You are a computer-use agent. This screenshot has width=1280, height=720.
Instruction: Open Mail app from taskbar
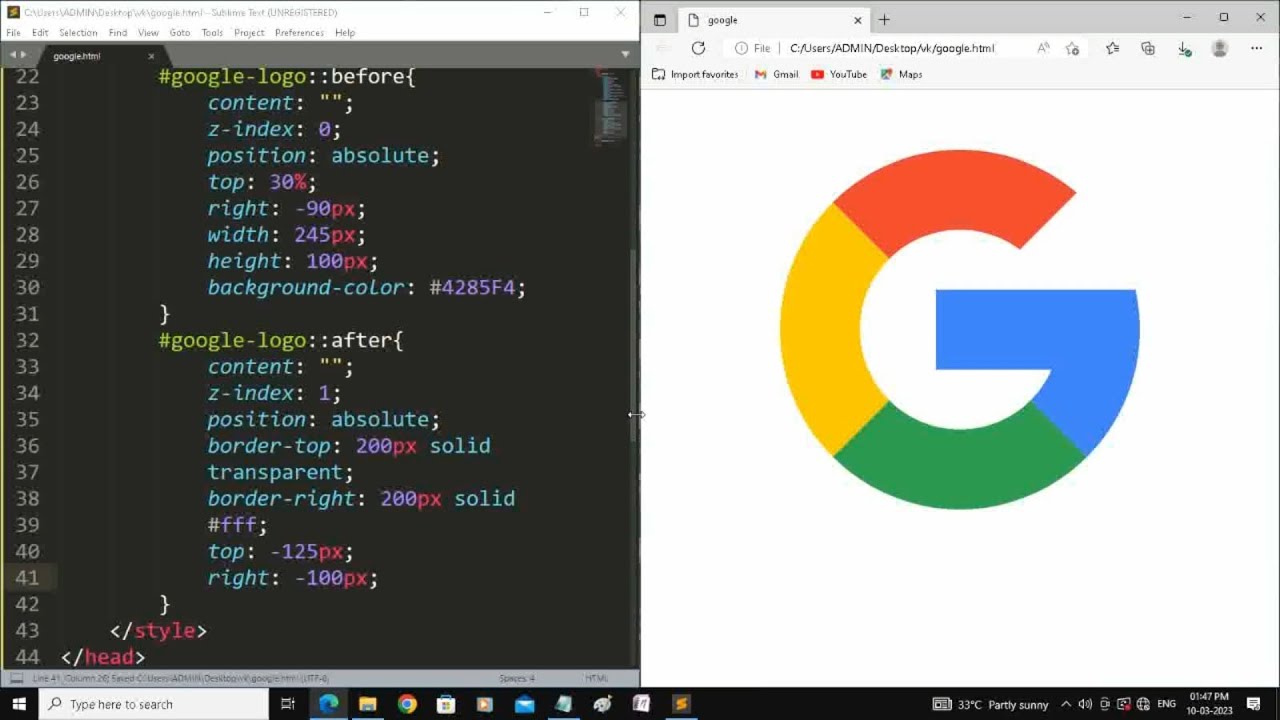pos(524,704)
